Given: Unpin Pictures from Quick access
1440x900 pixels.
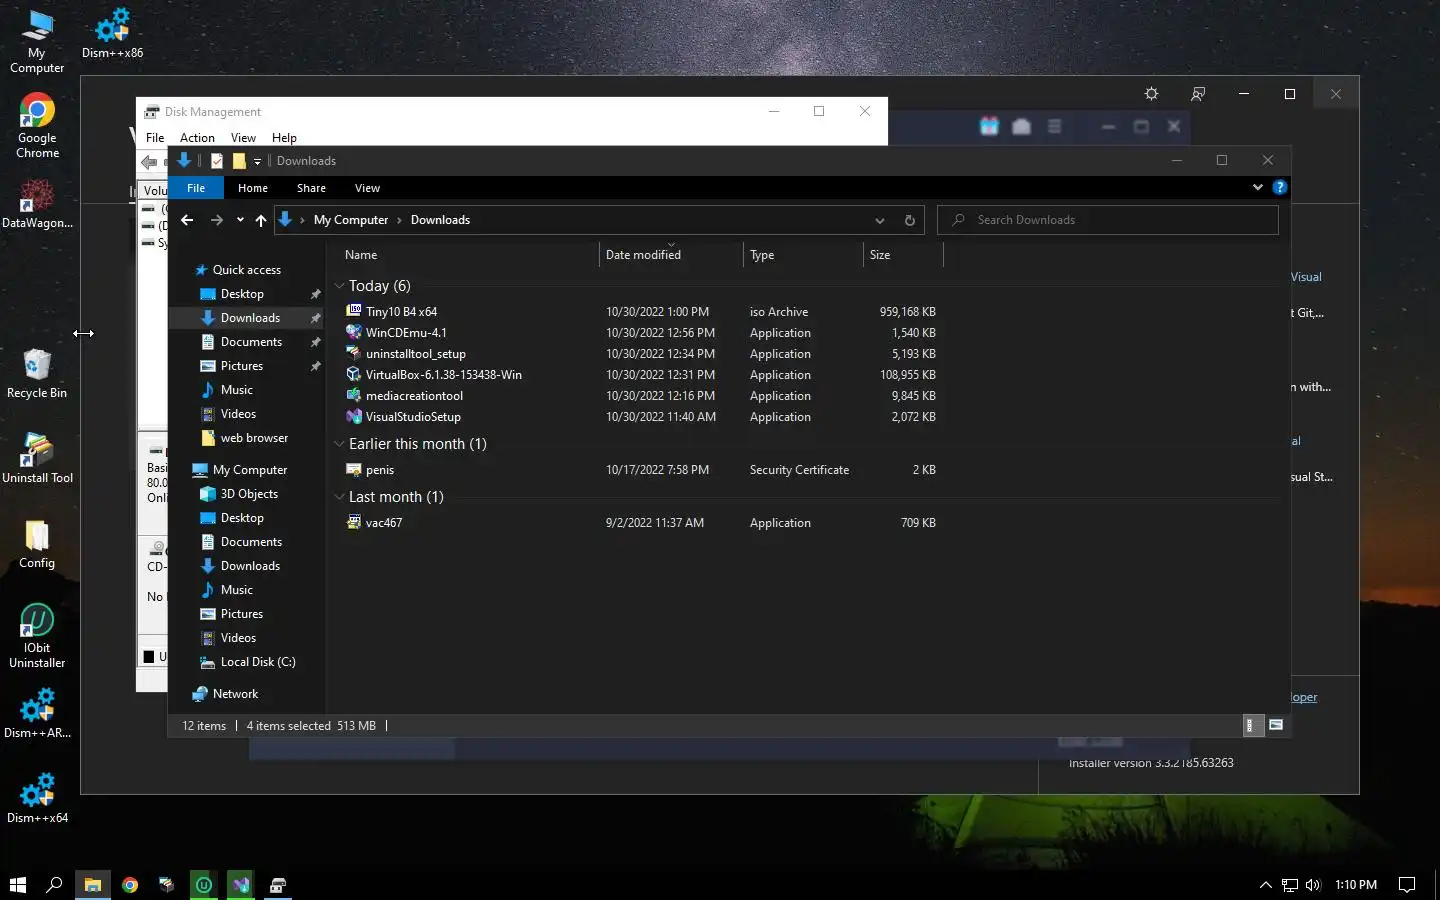Looking at the screenshot, I should click(x=315, y=366).
